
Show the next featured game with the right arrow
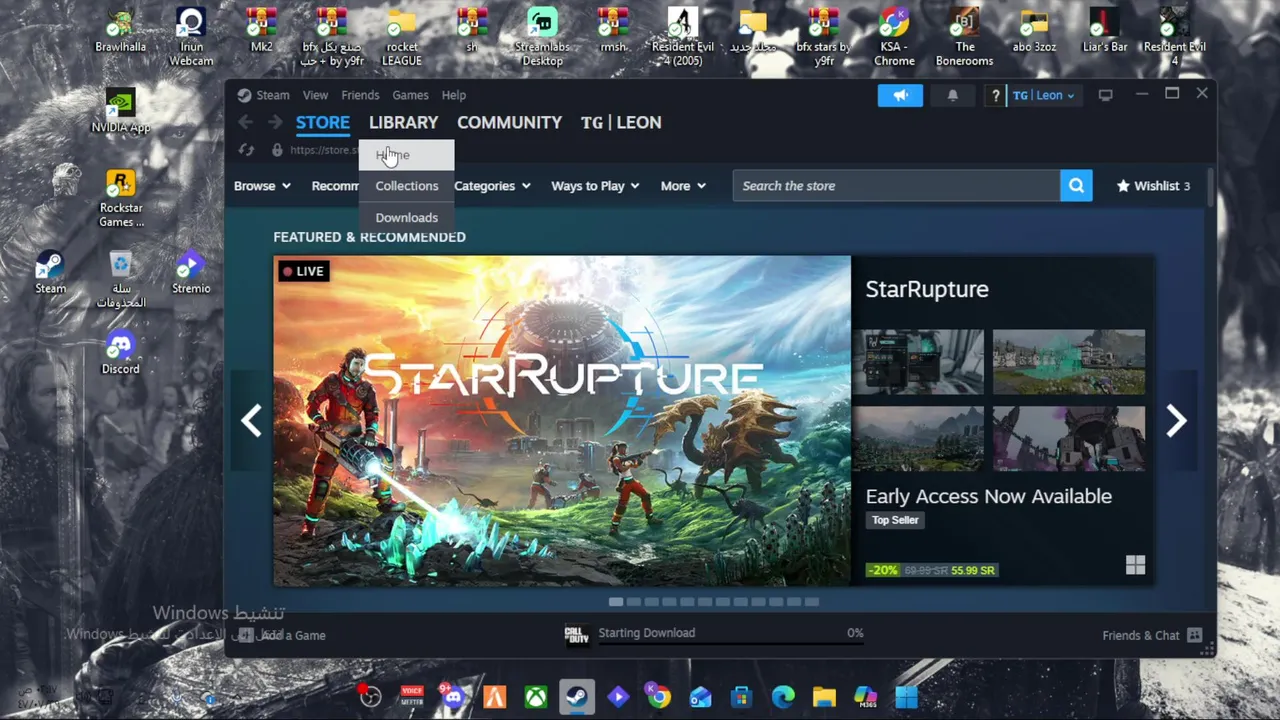[1177, 421]
